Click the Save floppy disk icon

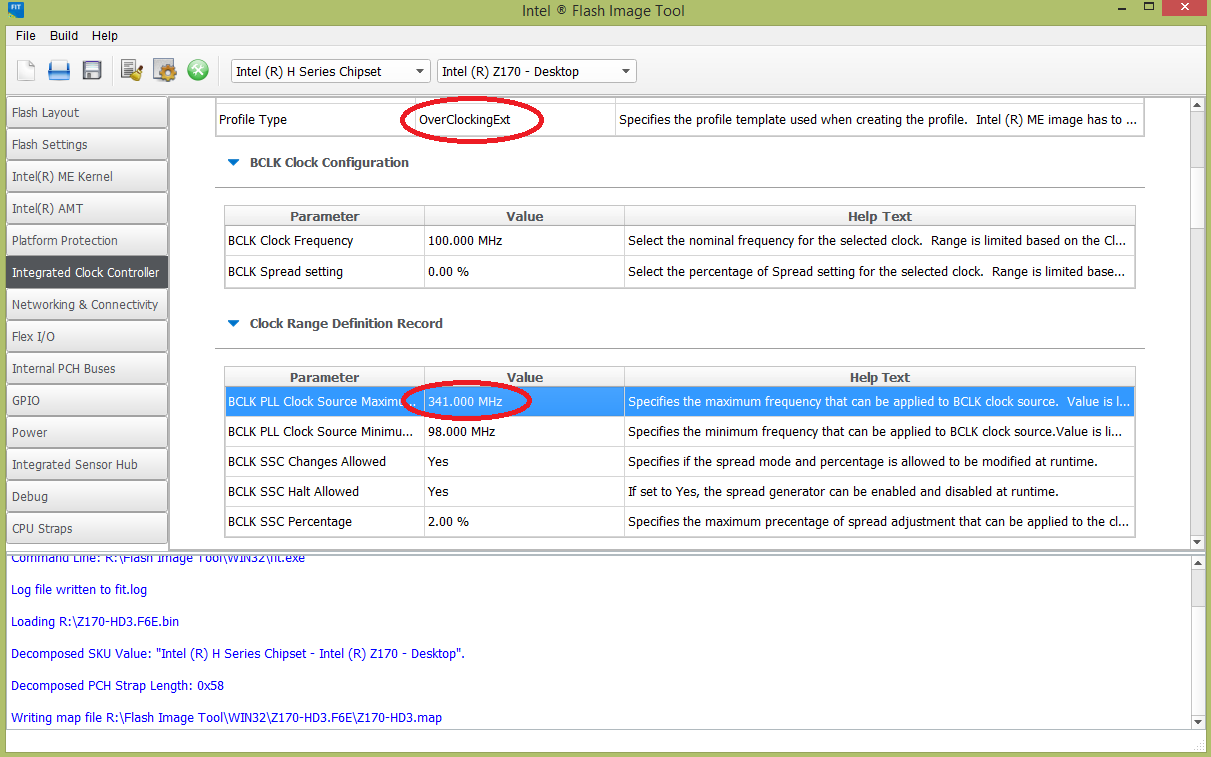pos(92,71)
